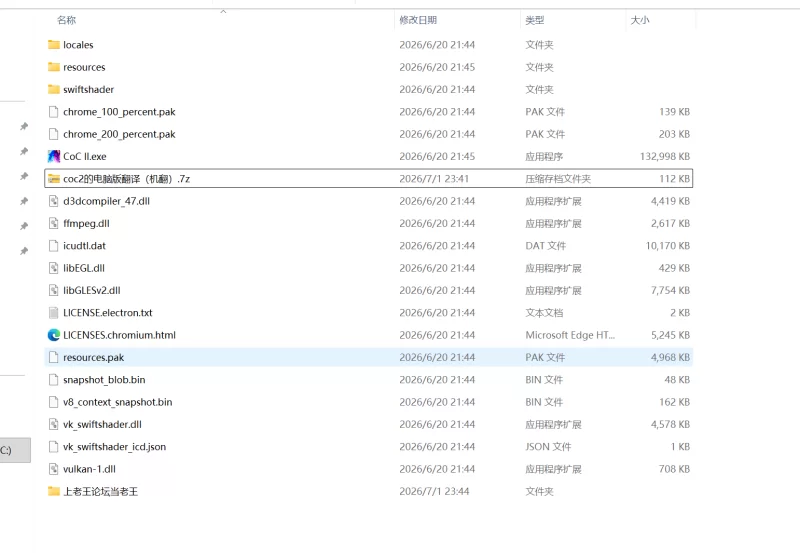Screen dimensions: 800x553
Task: Select the resources folder name
Action: [84, 67]
